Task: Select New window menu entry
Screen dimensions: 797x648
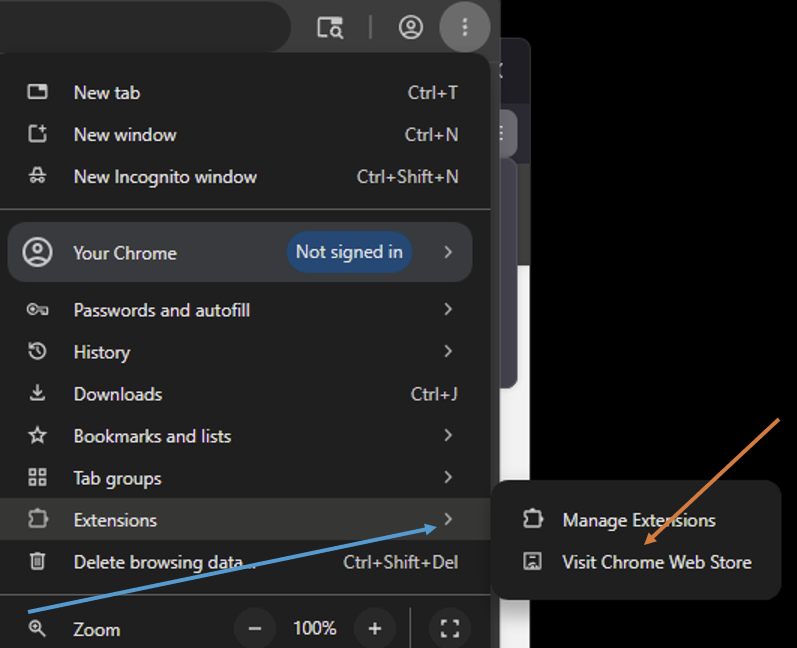Action: tap(245, 135)
